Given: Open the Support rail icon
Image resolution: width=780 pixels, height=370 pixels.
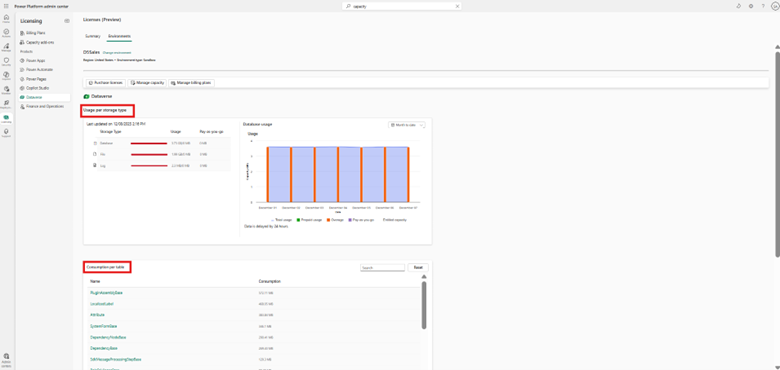Looking at the screenshot, I should pyautogui.click(x=6, y=133).
